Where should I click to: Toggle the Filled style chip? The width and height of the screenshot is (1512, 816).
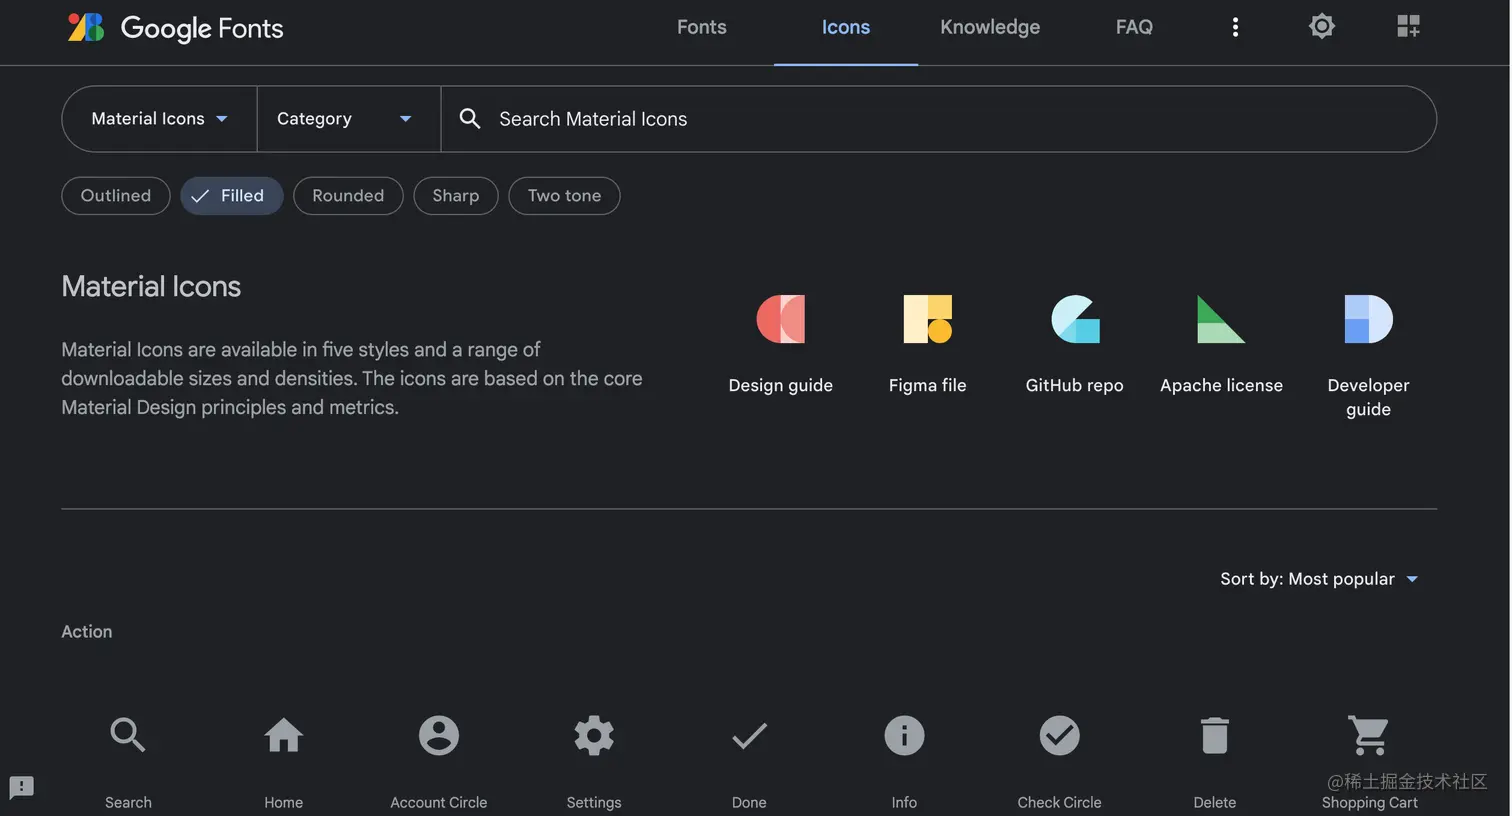pyautogui.click(x=232, y=196)
